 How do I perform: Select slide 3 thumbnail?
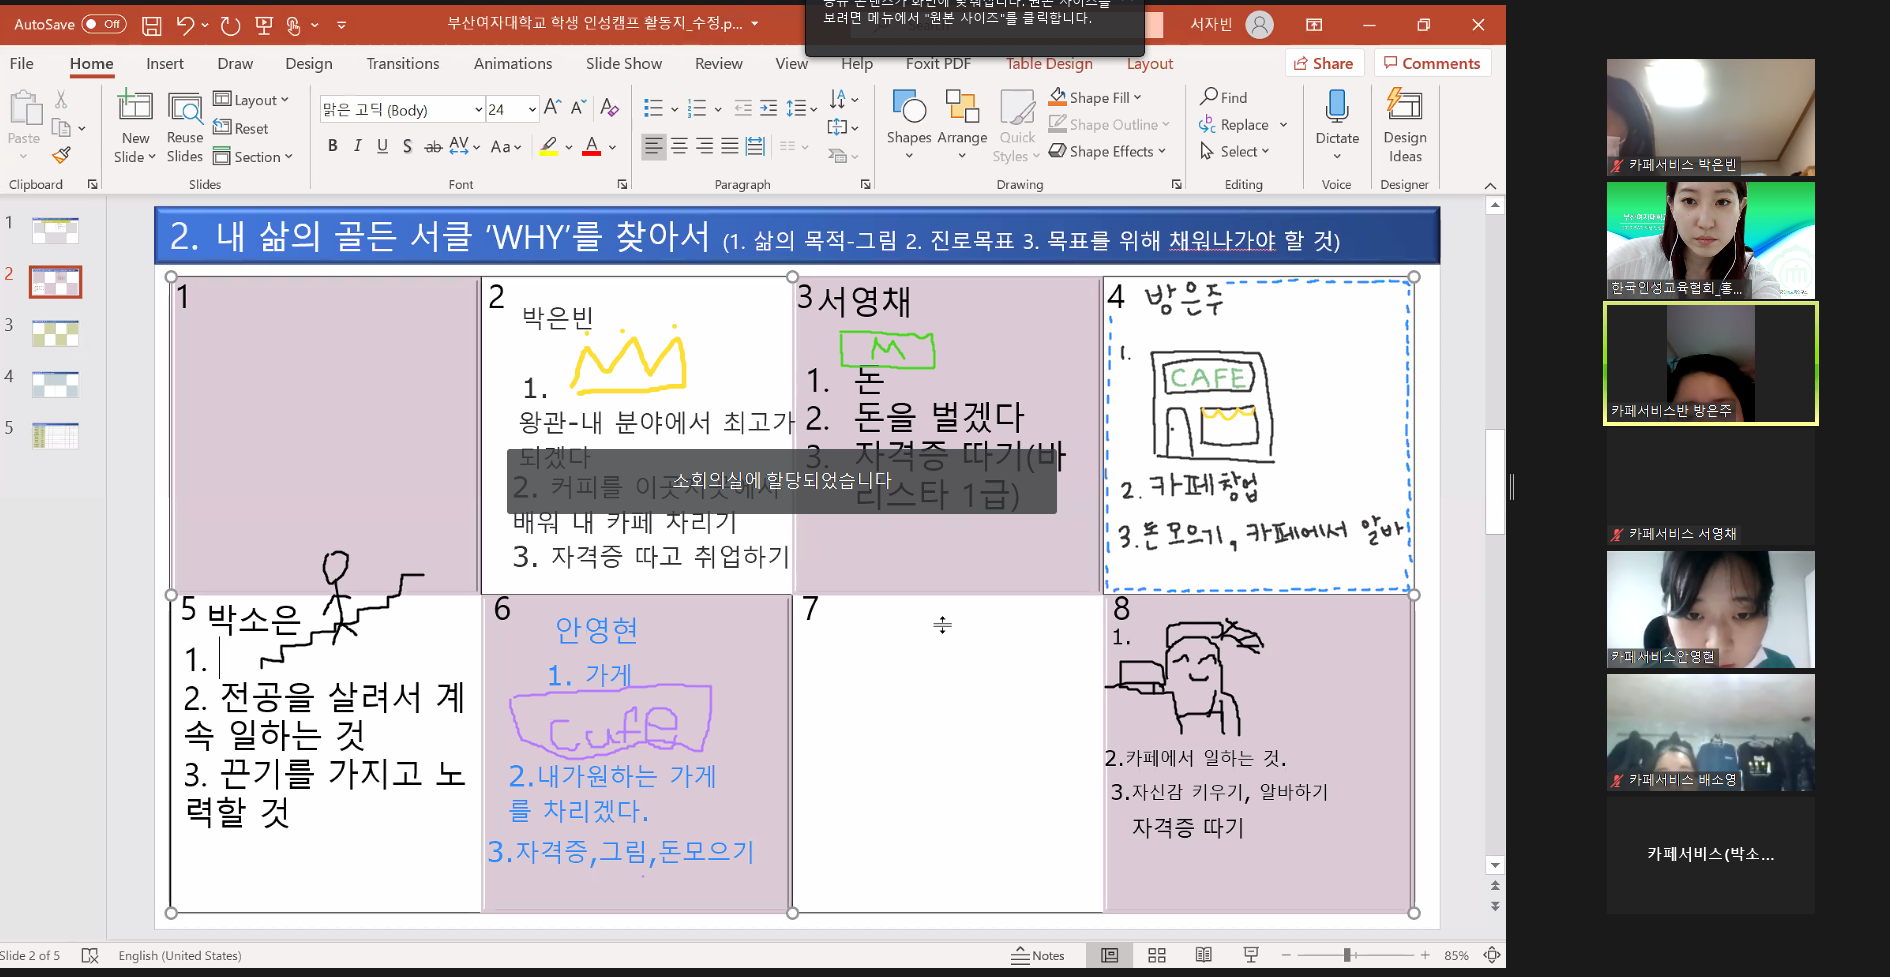[55, 333]
